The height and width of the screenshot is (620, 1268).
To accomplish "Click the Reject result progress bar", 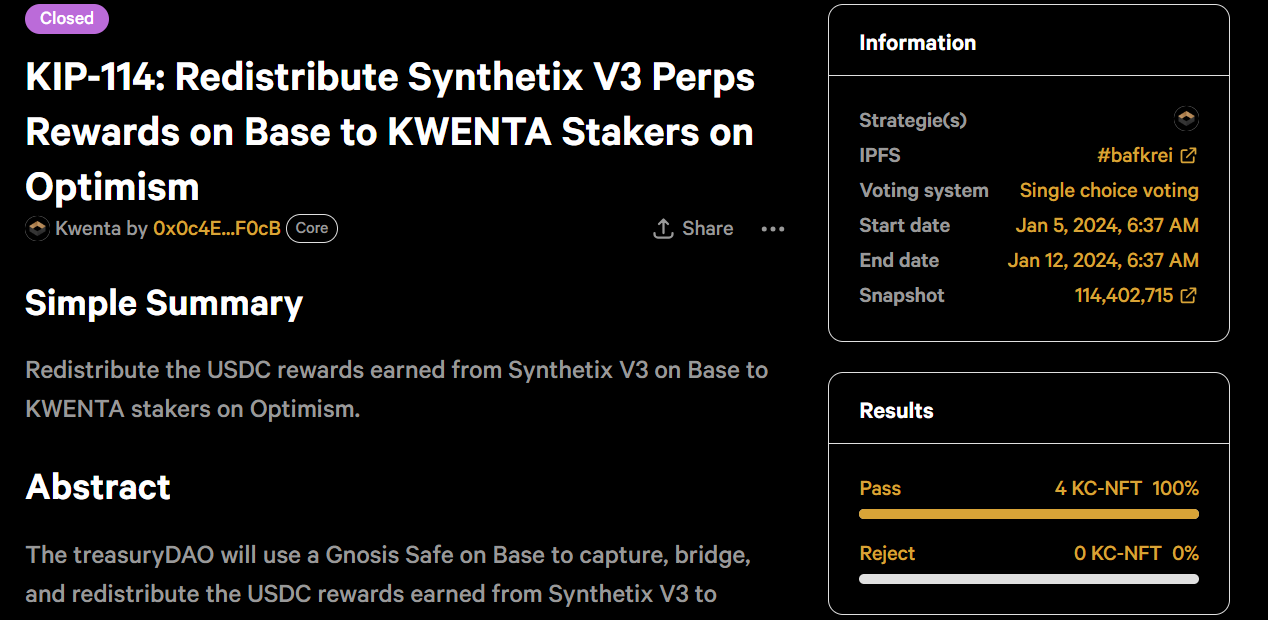I will [x=1028, y=579].
